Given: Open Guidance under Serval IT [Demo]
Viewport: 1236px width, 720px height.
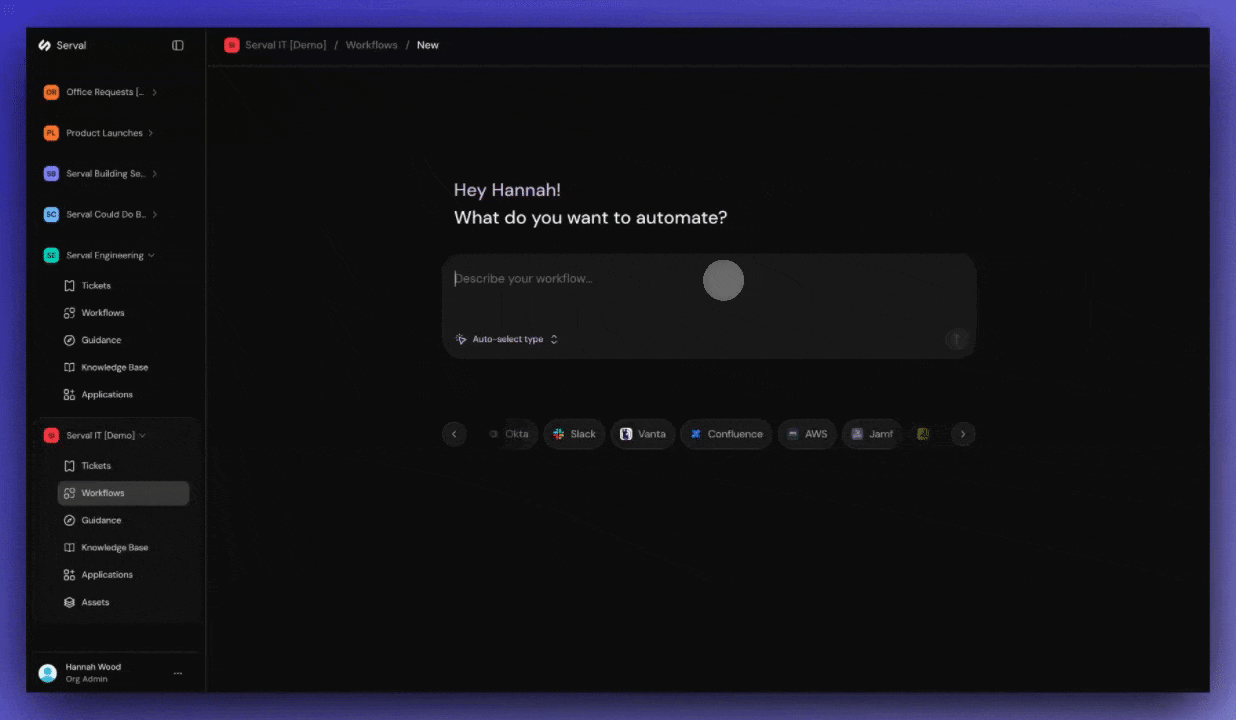Looking at the screenshot, I should [x=101, y=520].
